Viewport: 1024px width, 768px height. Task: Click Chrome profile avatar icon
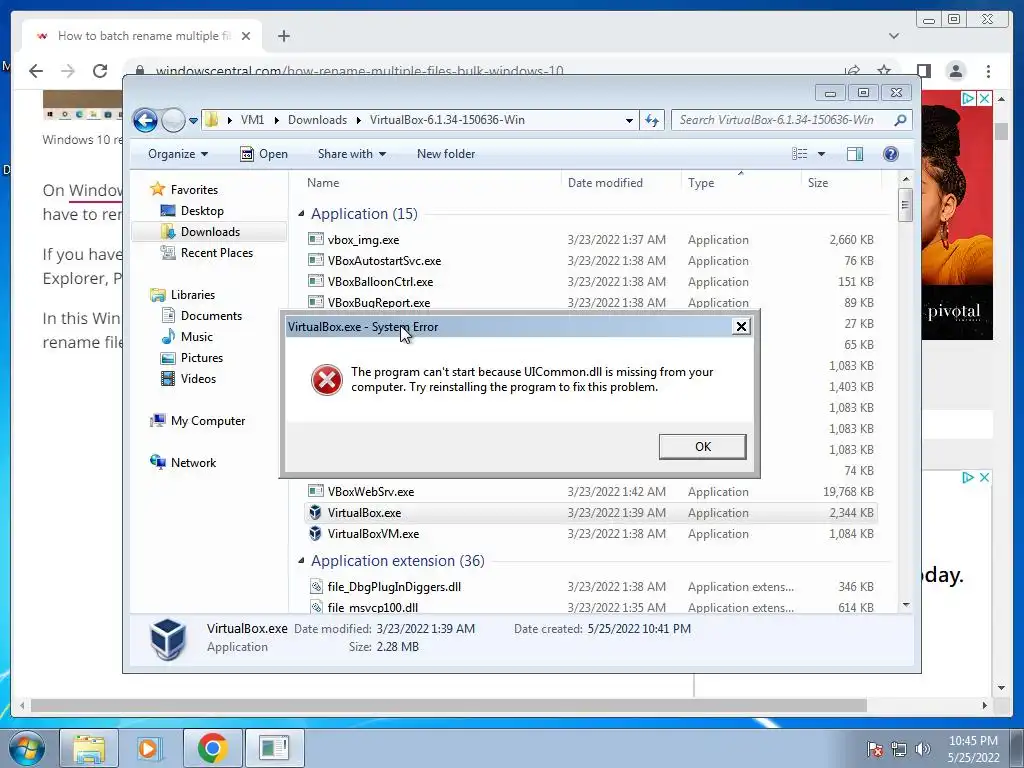[955, 71]
